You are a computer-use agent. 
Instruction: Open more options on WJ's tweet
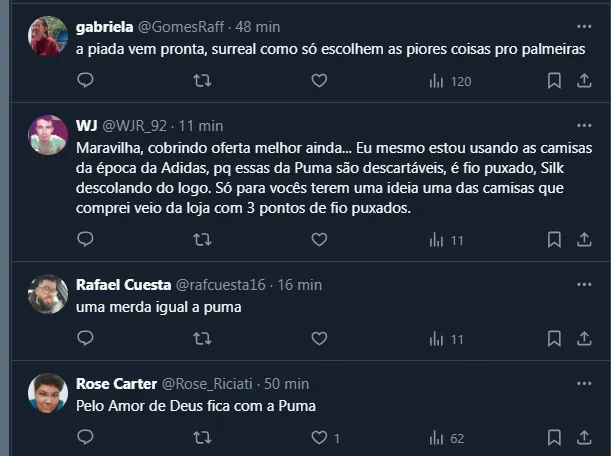tap(584, 126)
